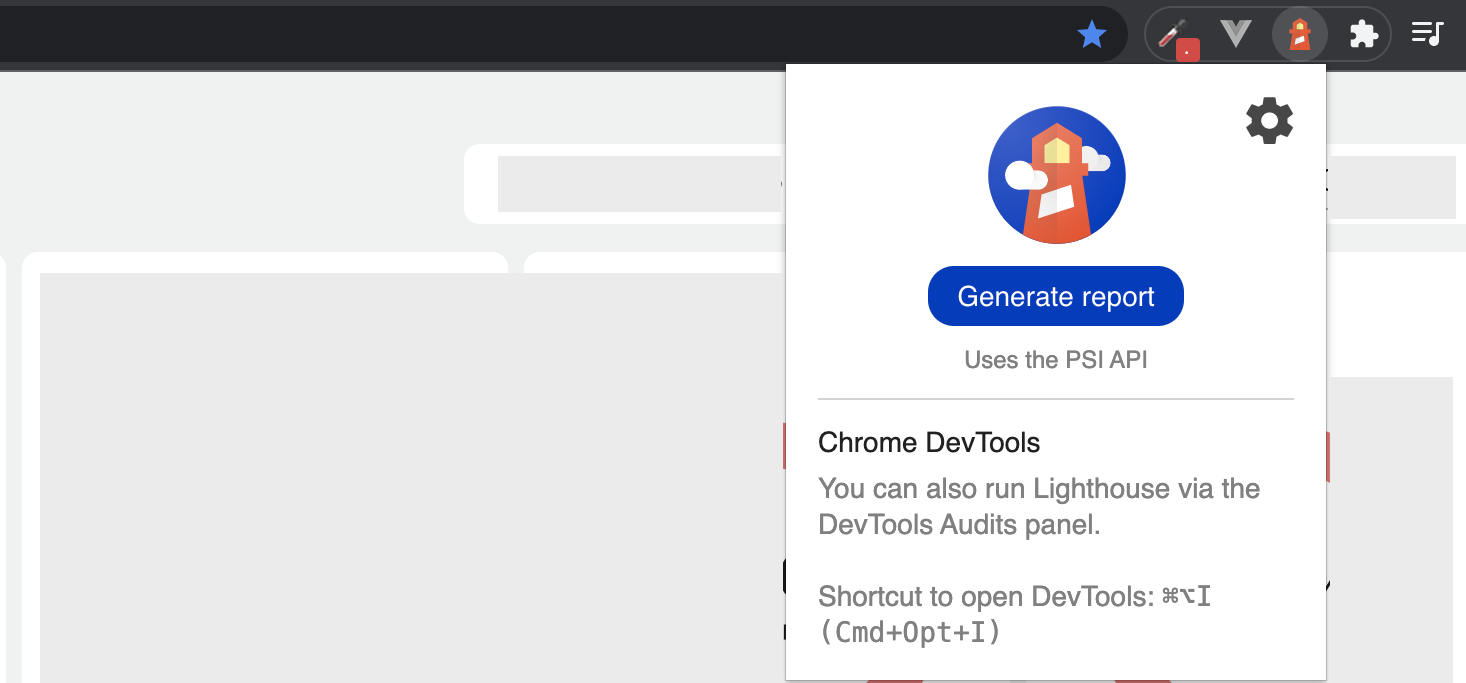Screen dimensions: 1466x683
Task: Click the blue bookmark star icon
Action: (1092, 35)
